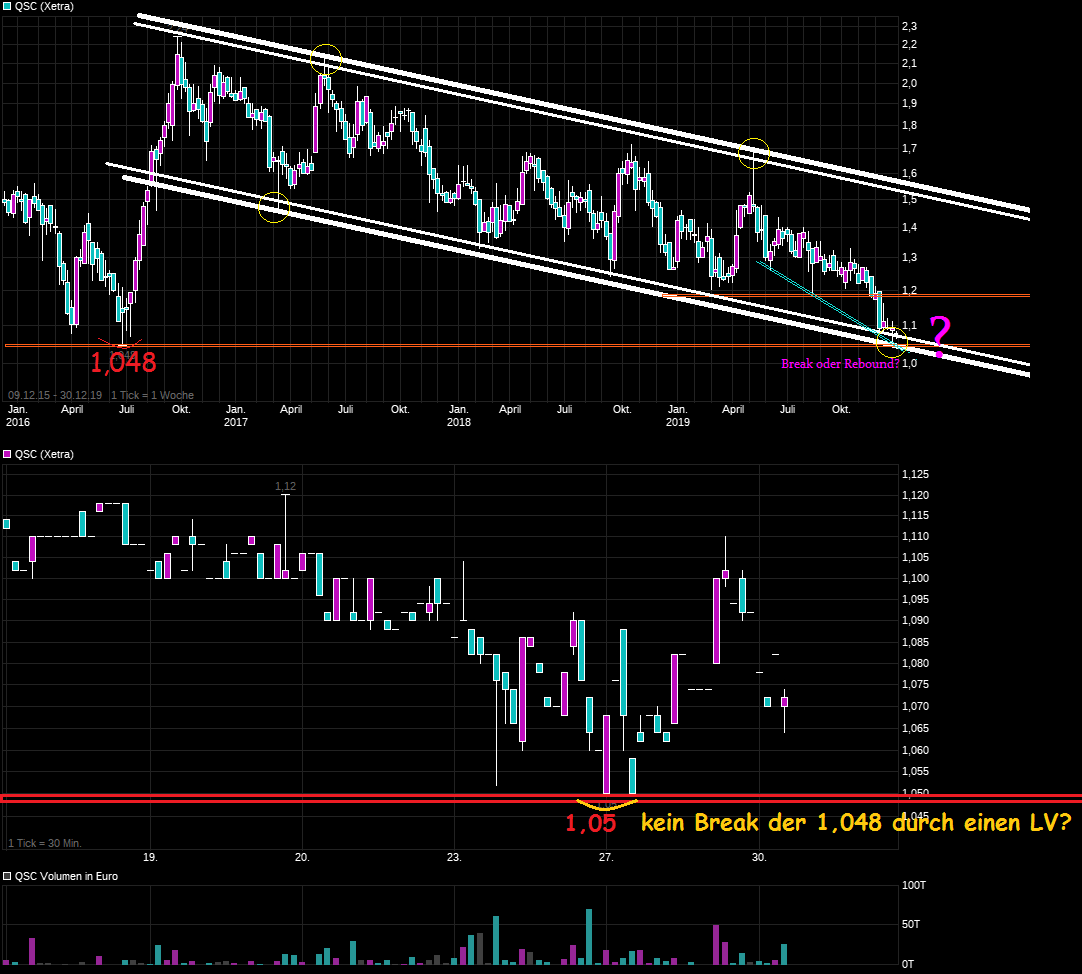Toggle visibility of the intraday QSC series square

click(x=7, y=454)
